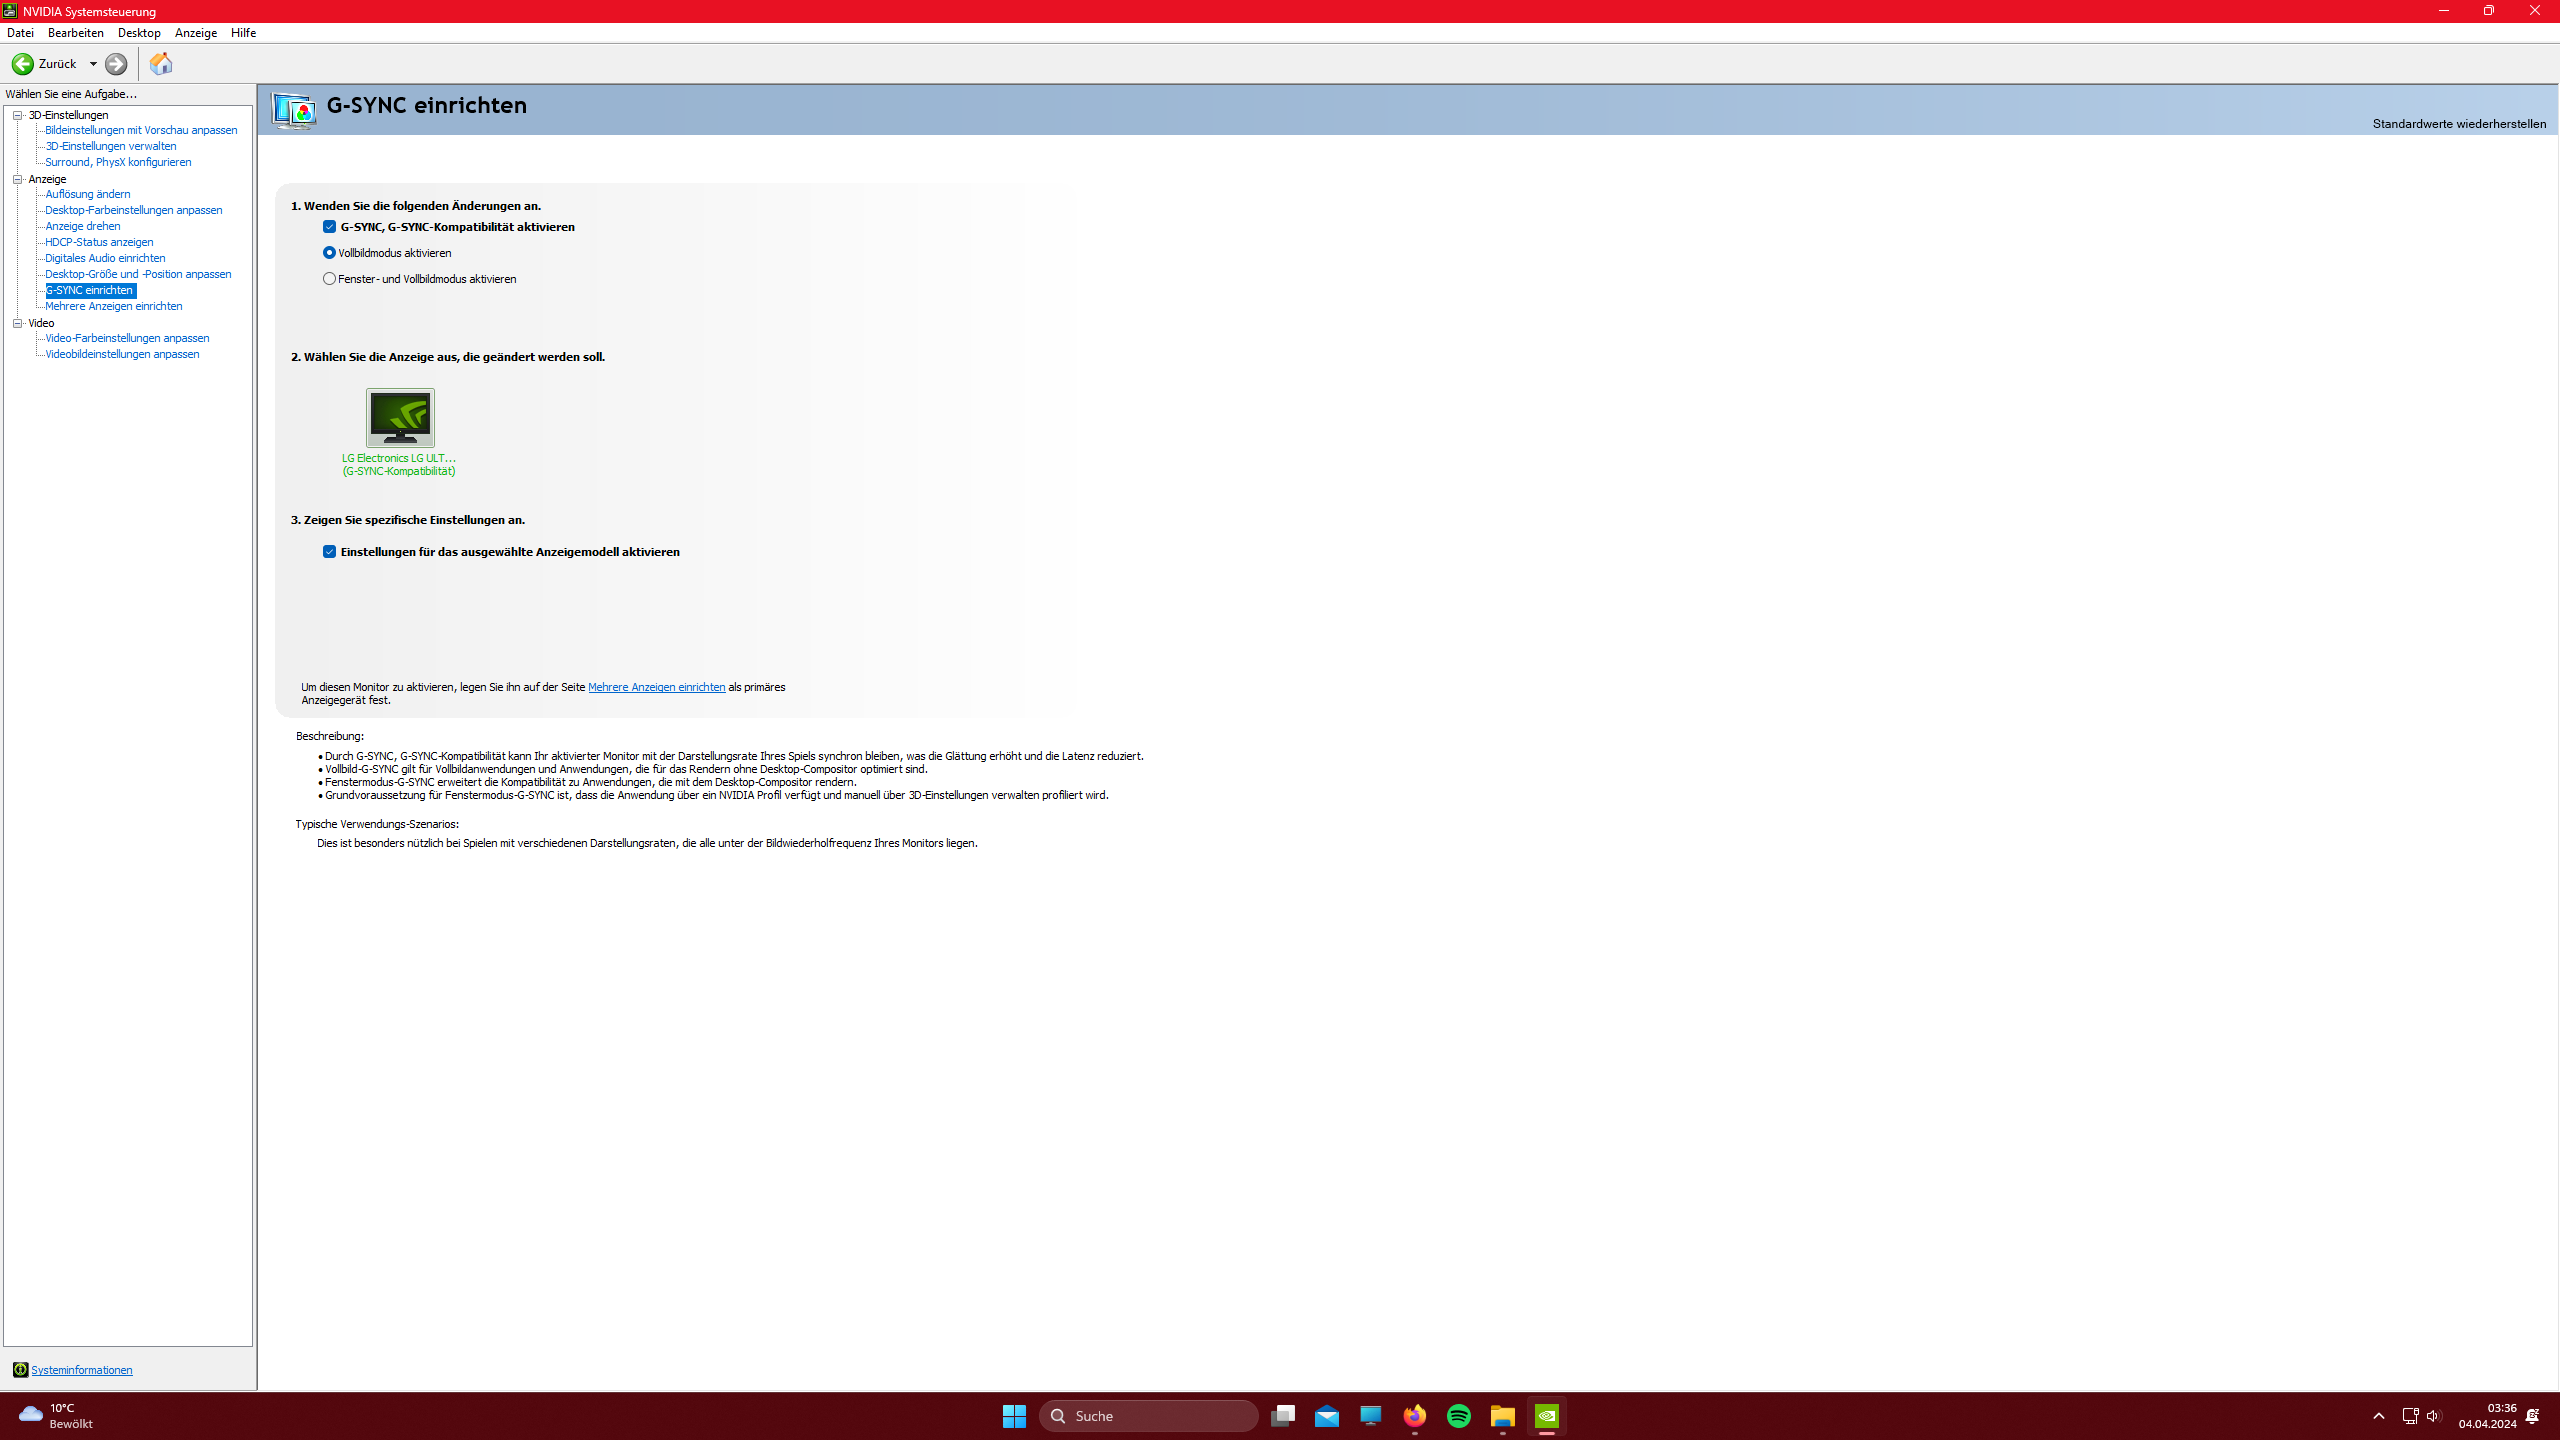Click the NVIDIA icon in taskbar

click(x=1546, y=1416)
